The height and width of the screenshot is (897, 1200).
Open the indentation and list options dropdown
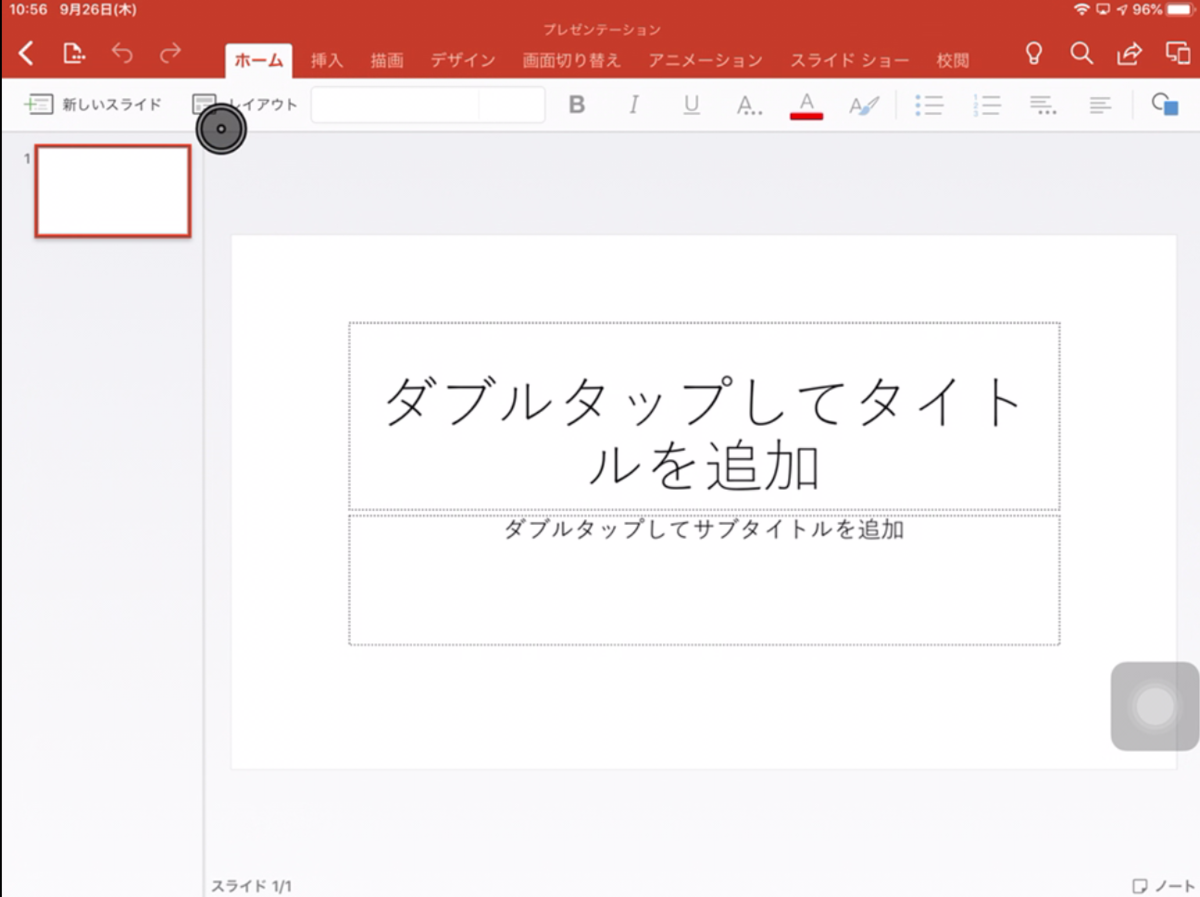coord(1042,105)
